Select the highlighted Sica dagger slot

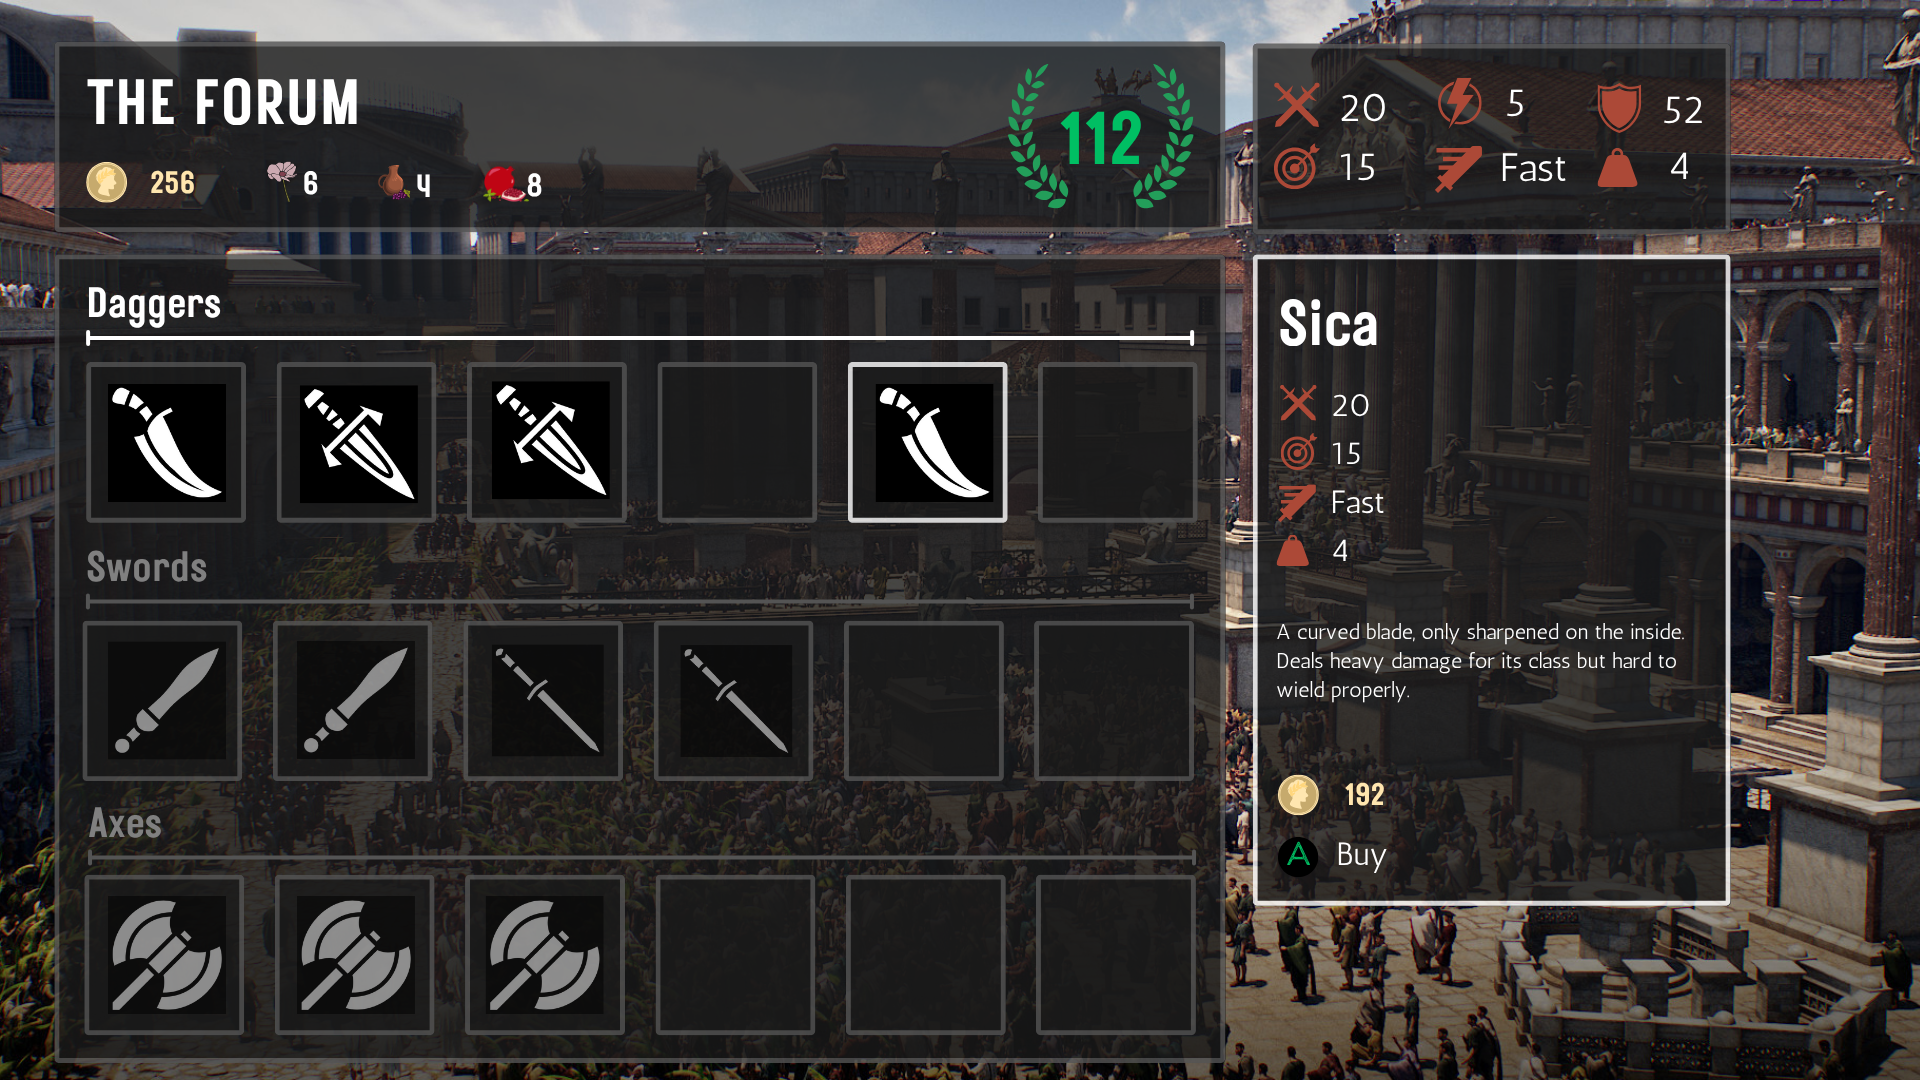(x=928, y=442)
